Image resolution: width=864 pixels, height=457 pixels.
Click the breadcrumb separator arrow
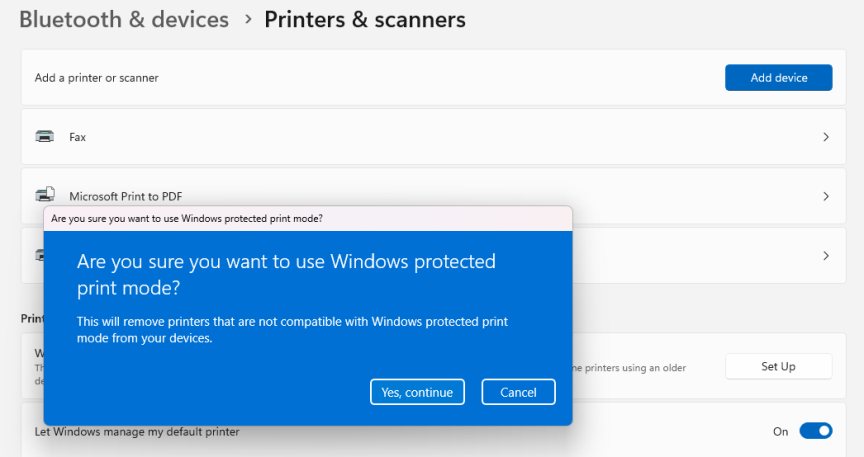coord(249,19)
